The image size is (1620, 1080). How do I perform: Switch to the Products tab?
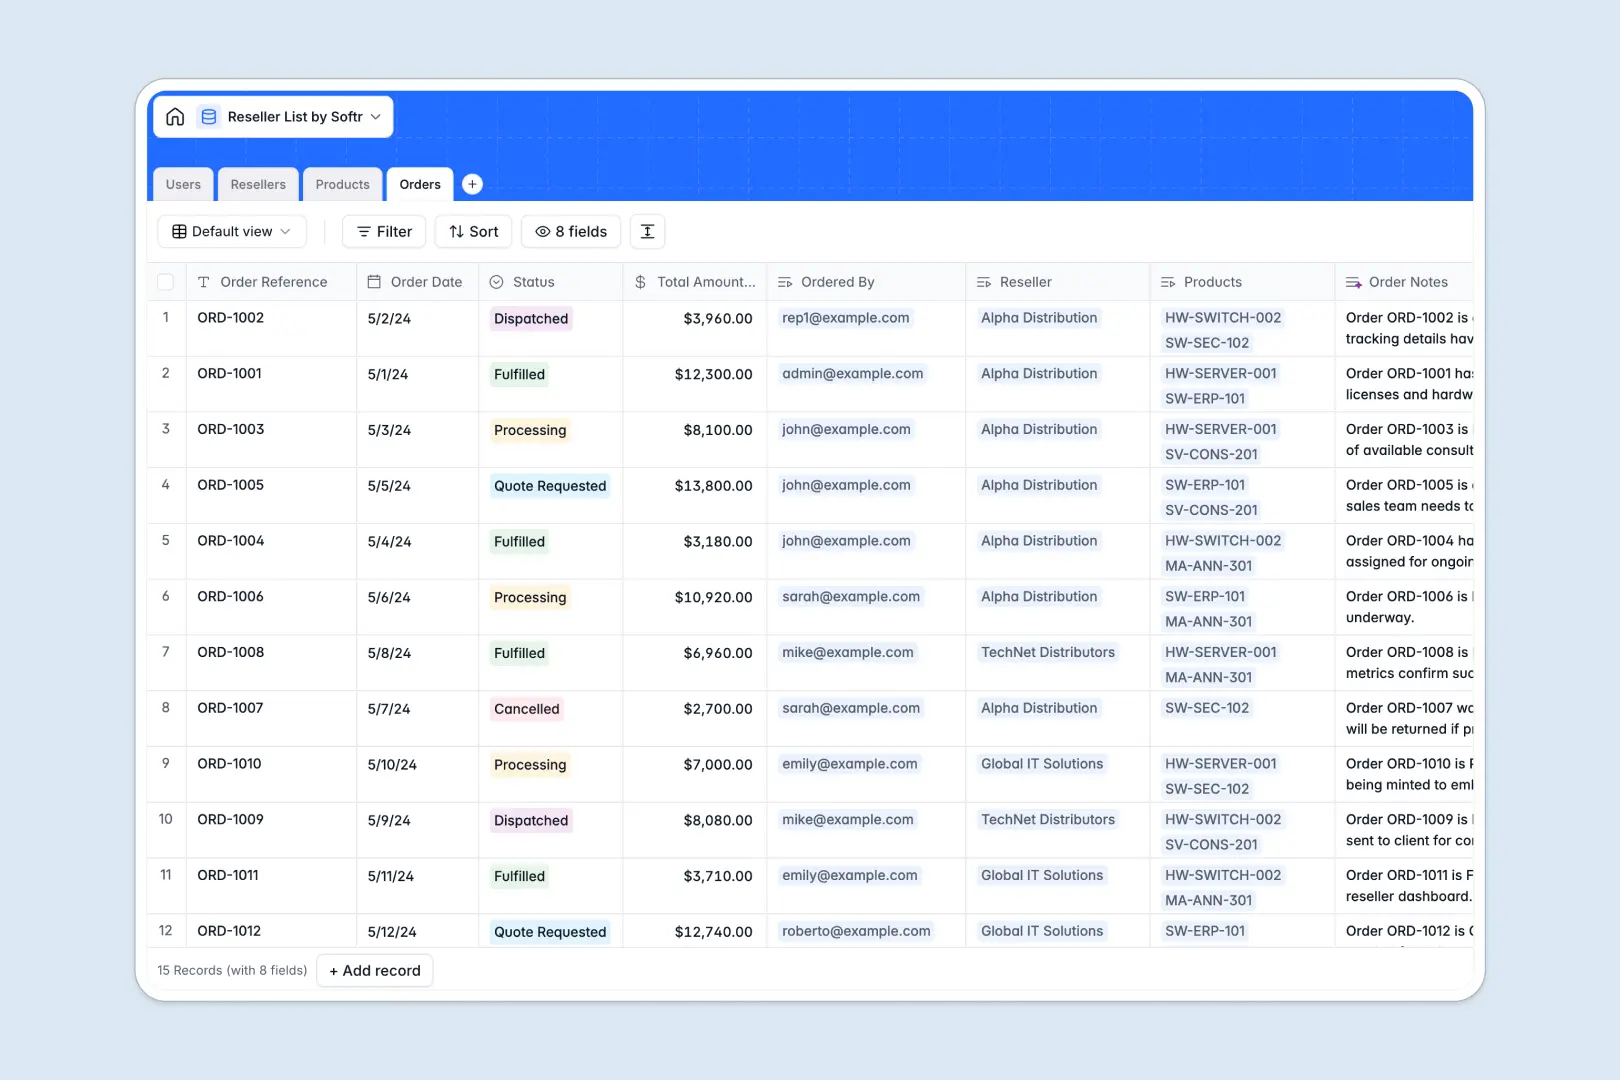click(342, 184)
